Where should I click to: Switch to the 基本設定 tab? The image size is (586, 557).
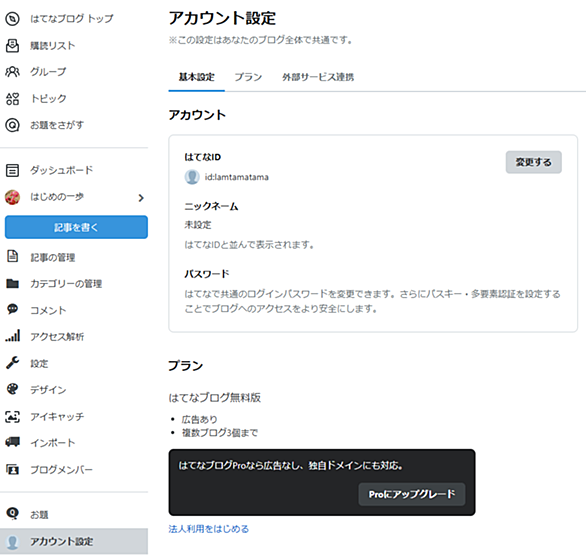[197, 77]
